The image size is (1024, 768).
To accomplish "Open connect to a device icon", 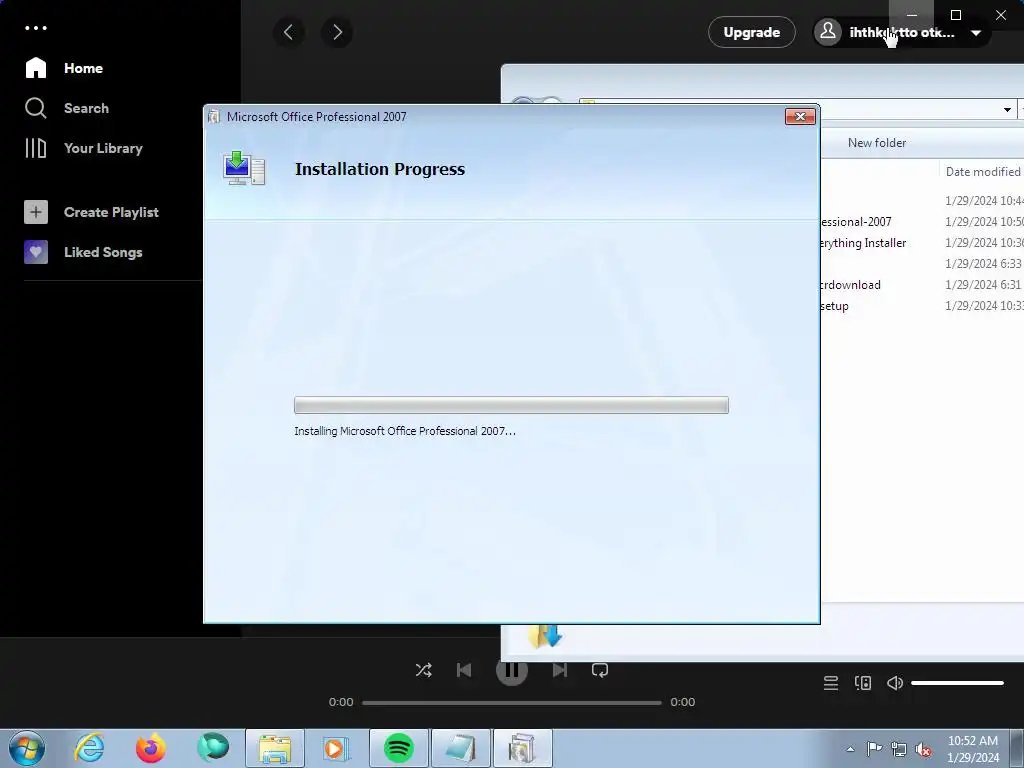I will click(863, 683).
